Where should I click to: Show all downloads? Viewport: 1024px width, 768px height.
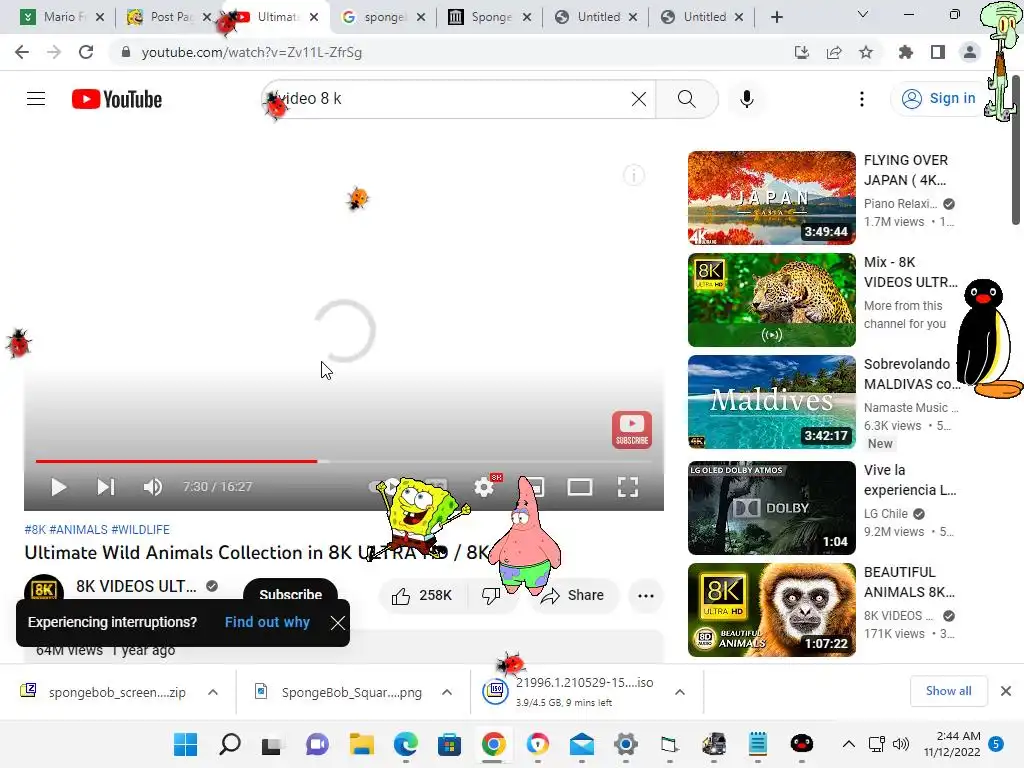(948, 691)
